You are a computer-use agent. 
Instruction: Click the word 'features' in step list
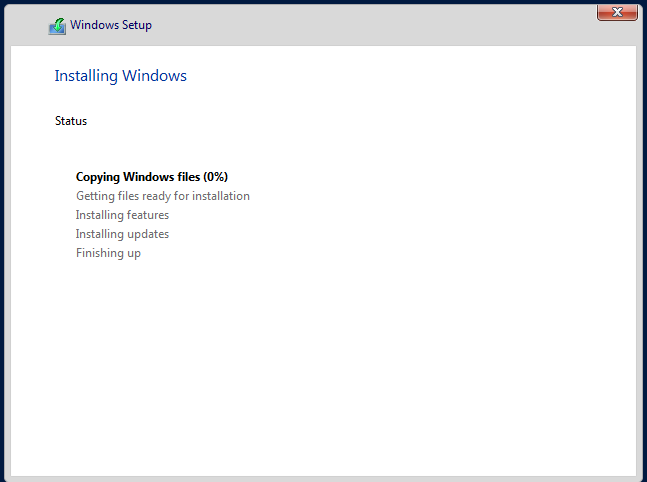(x=146, y=215)
